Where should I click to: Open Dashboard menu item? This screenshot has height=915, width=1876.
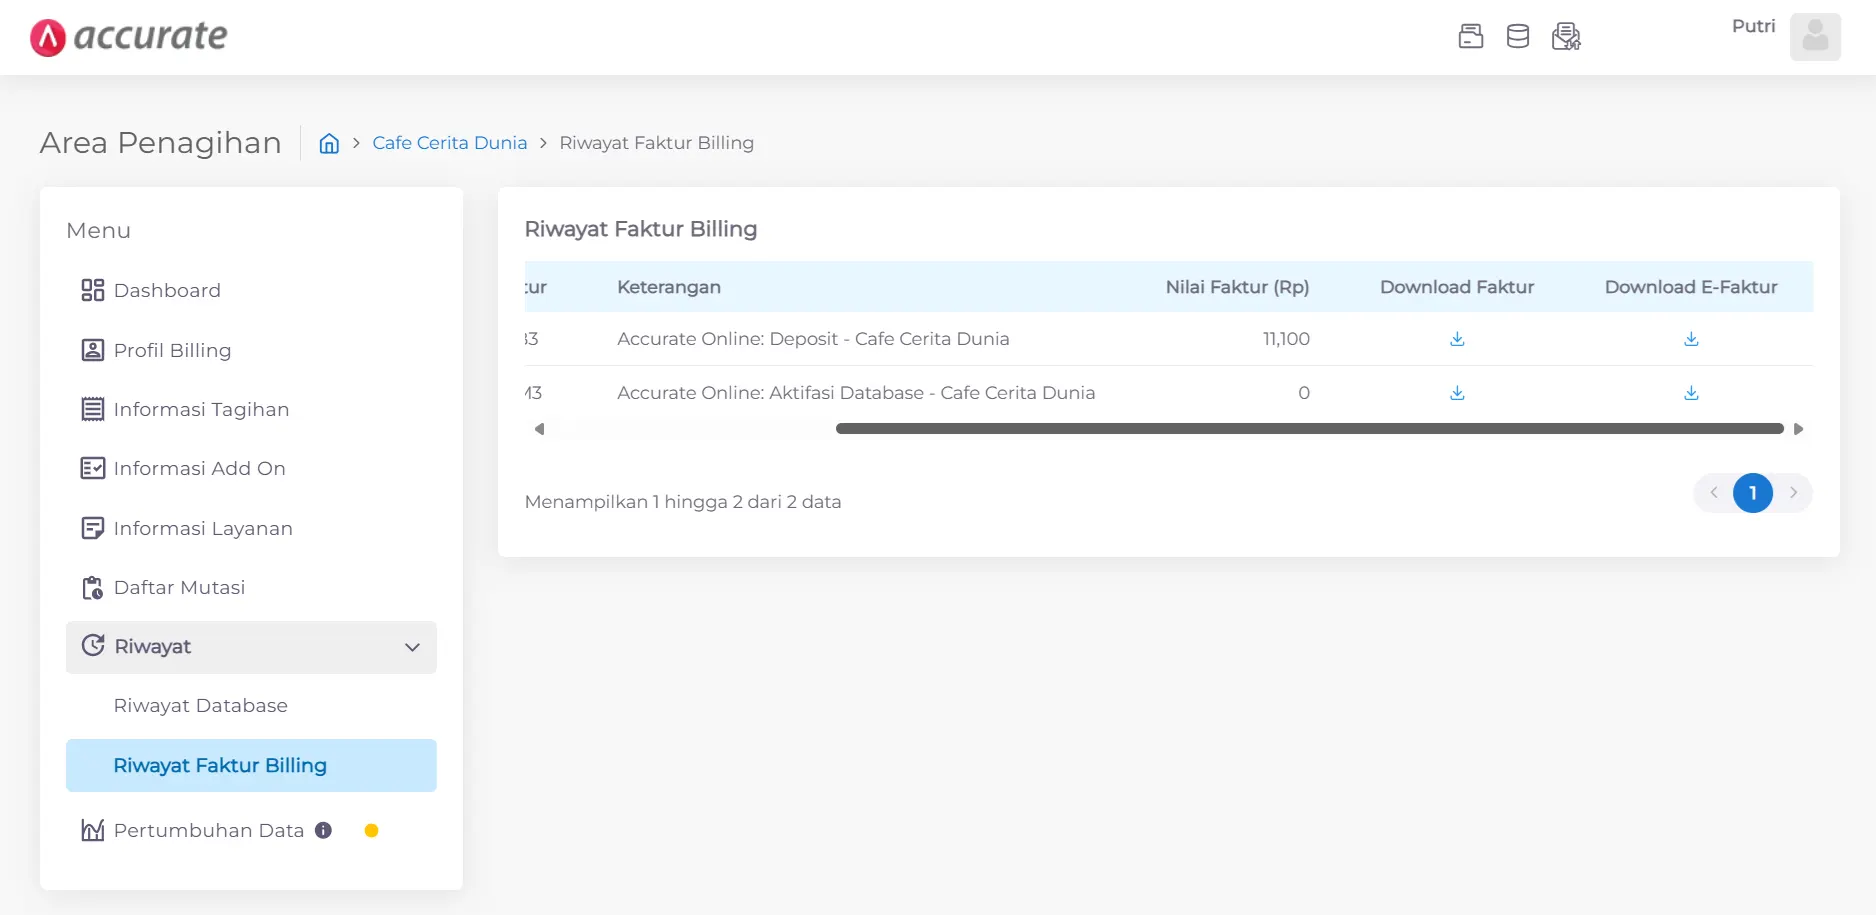point(251,291)
